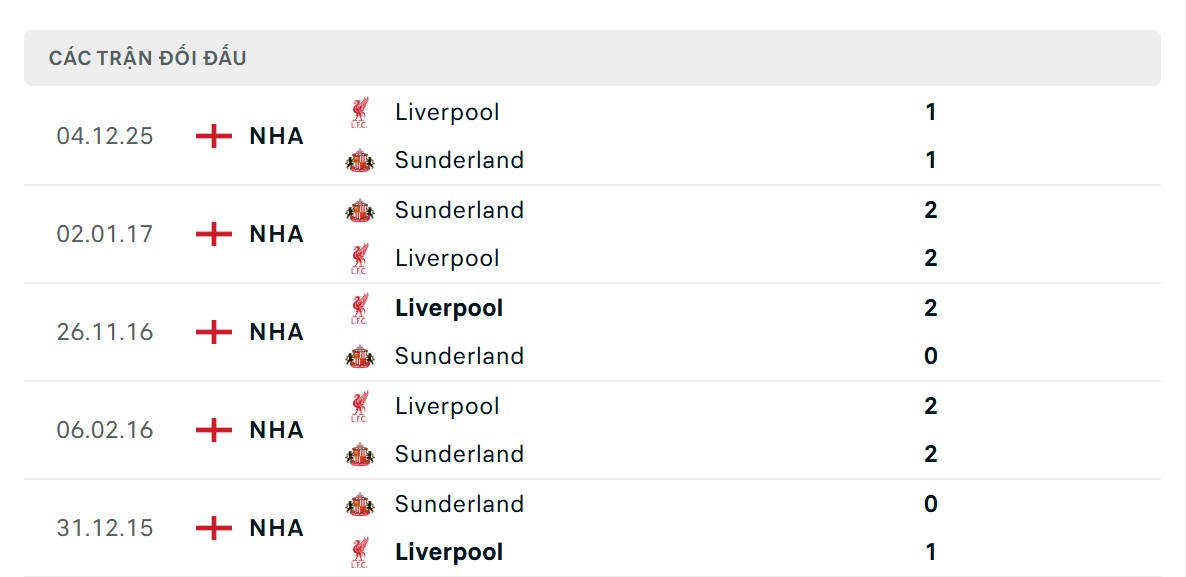
Task: Click the bold Liverpool name in the 26.11.16 row
Action: 448,308
